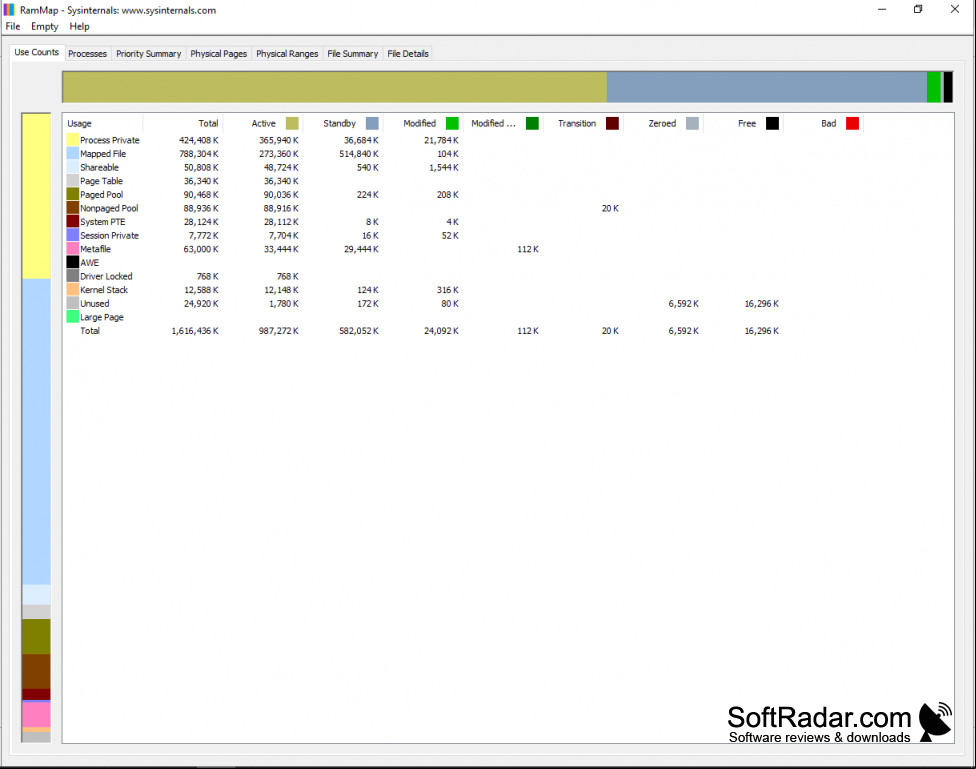The image size is (976, 769).
Task: Switch to the Physical Ranges tab
Action: tap(287, 54)
